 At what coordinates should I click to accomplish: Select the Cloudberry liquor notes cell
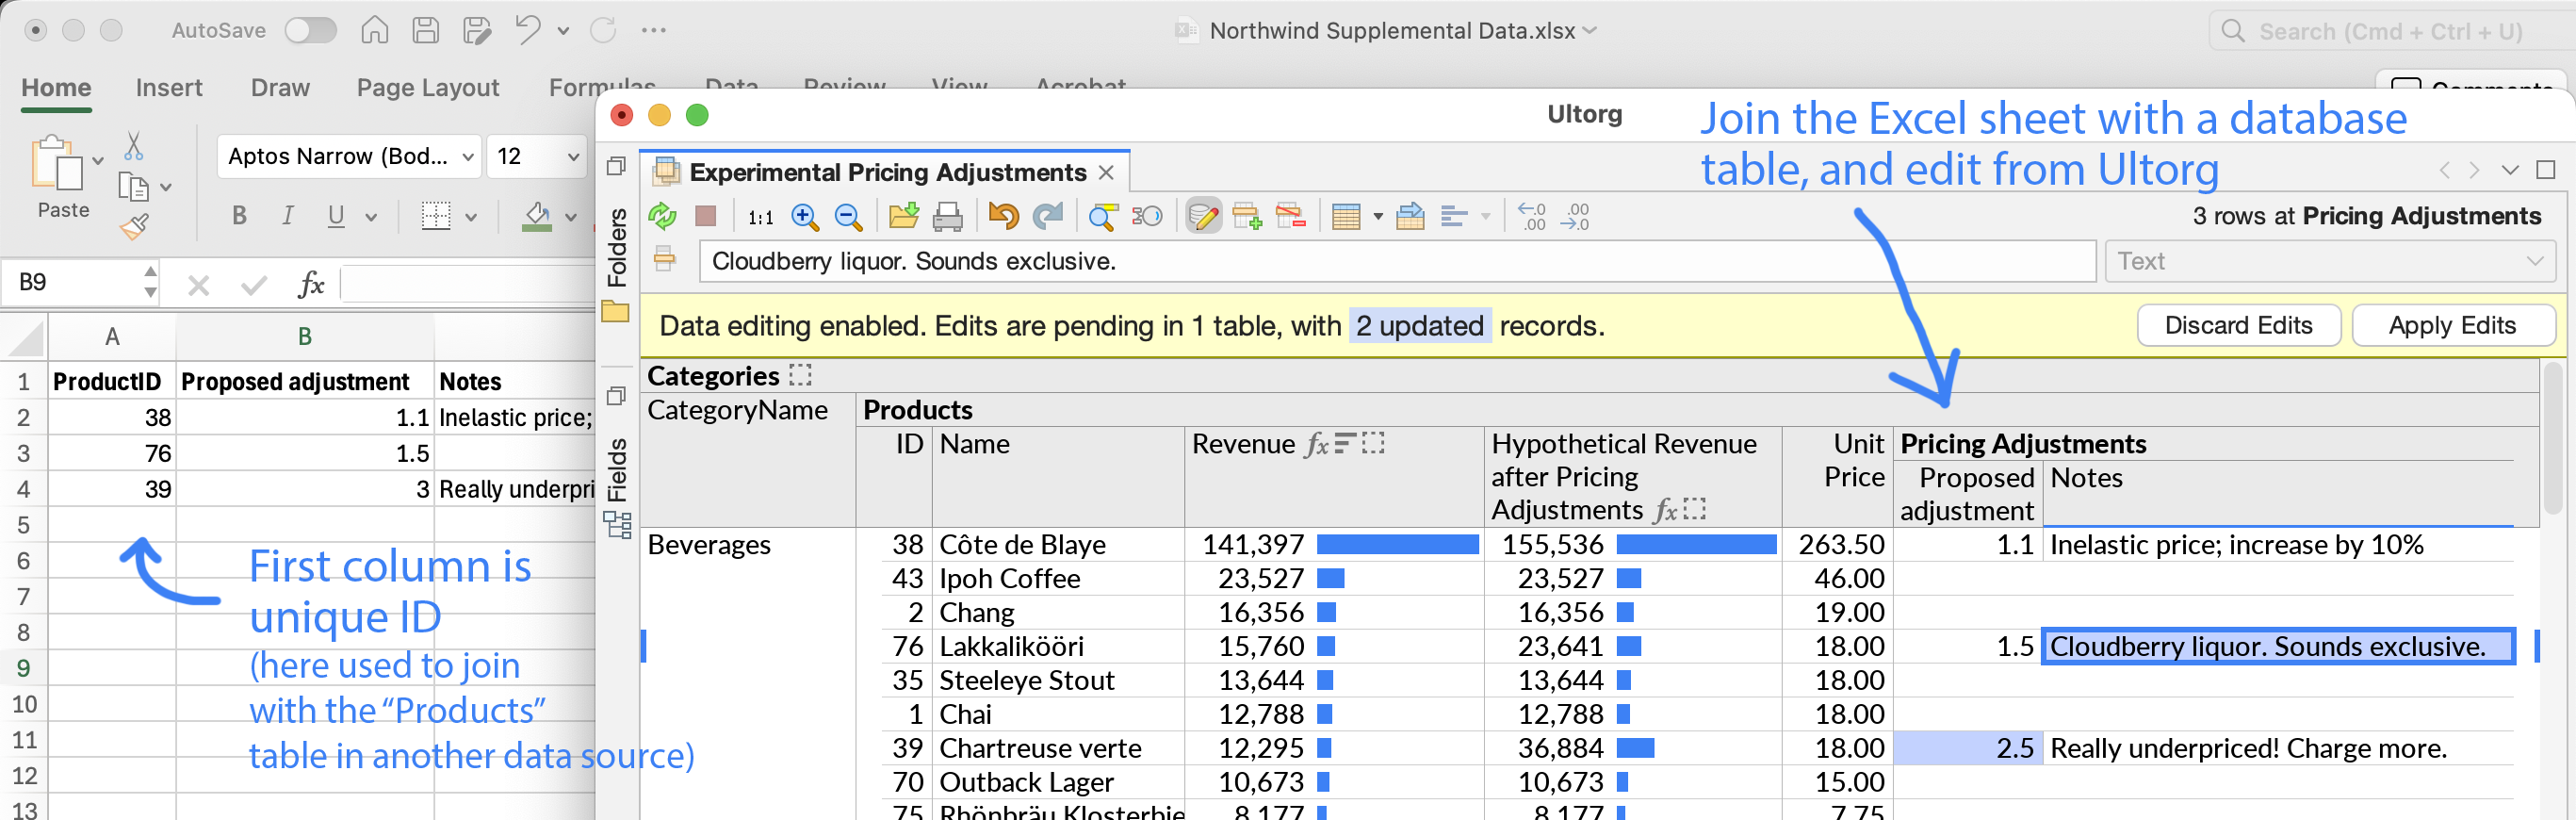pyautogui.click(x=2277, y=647)
